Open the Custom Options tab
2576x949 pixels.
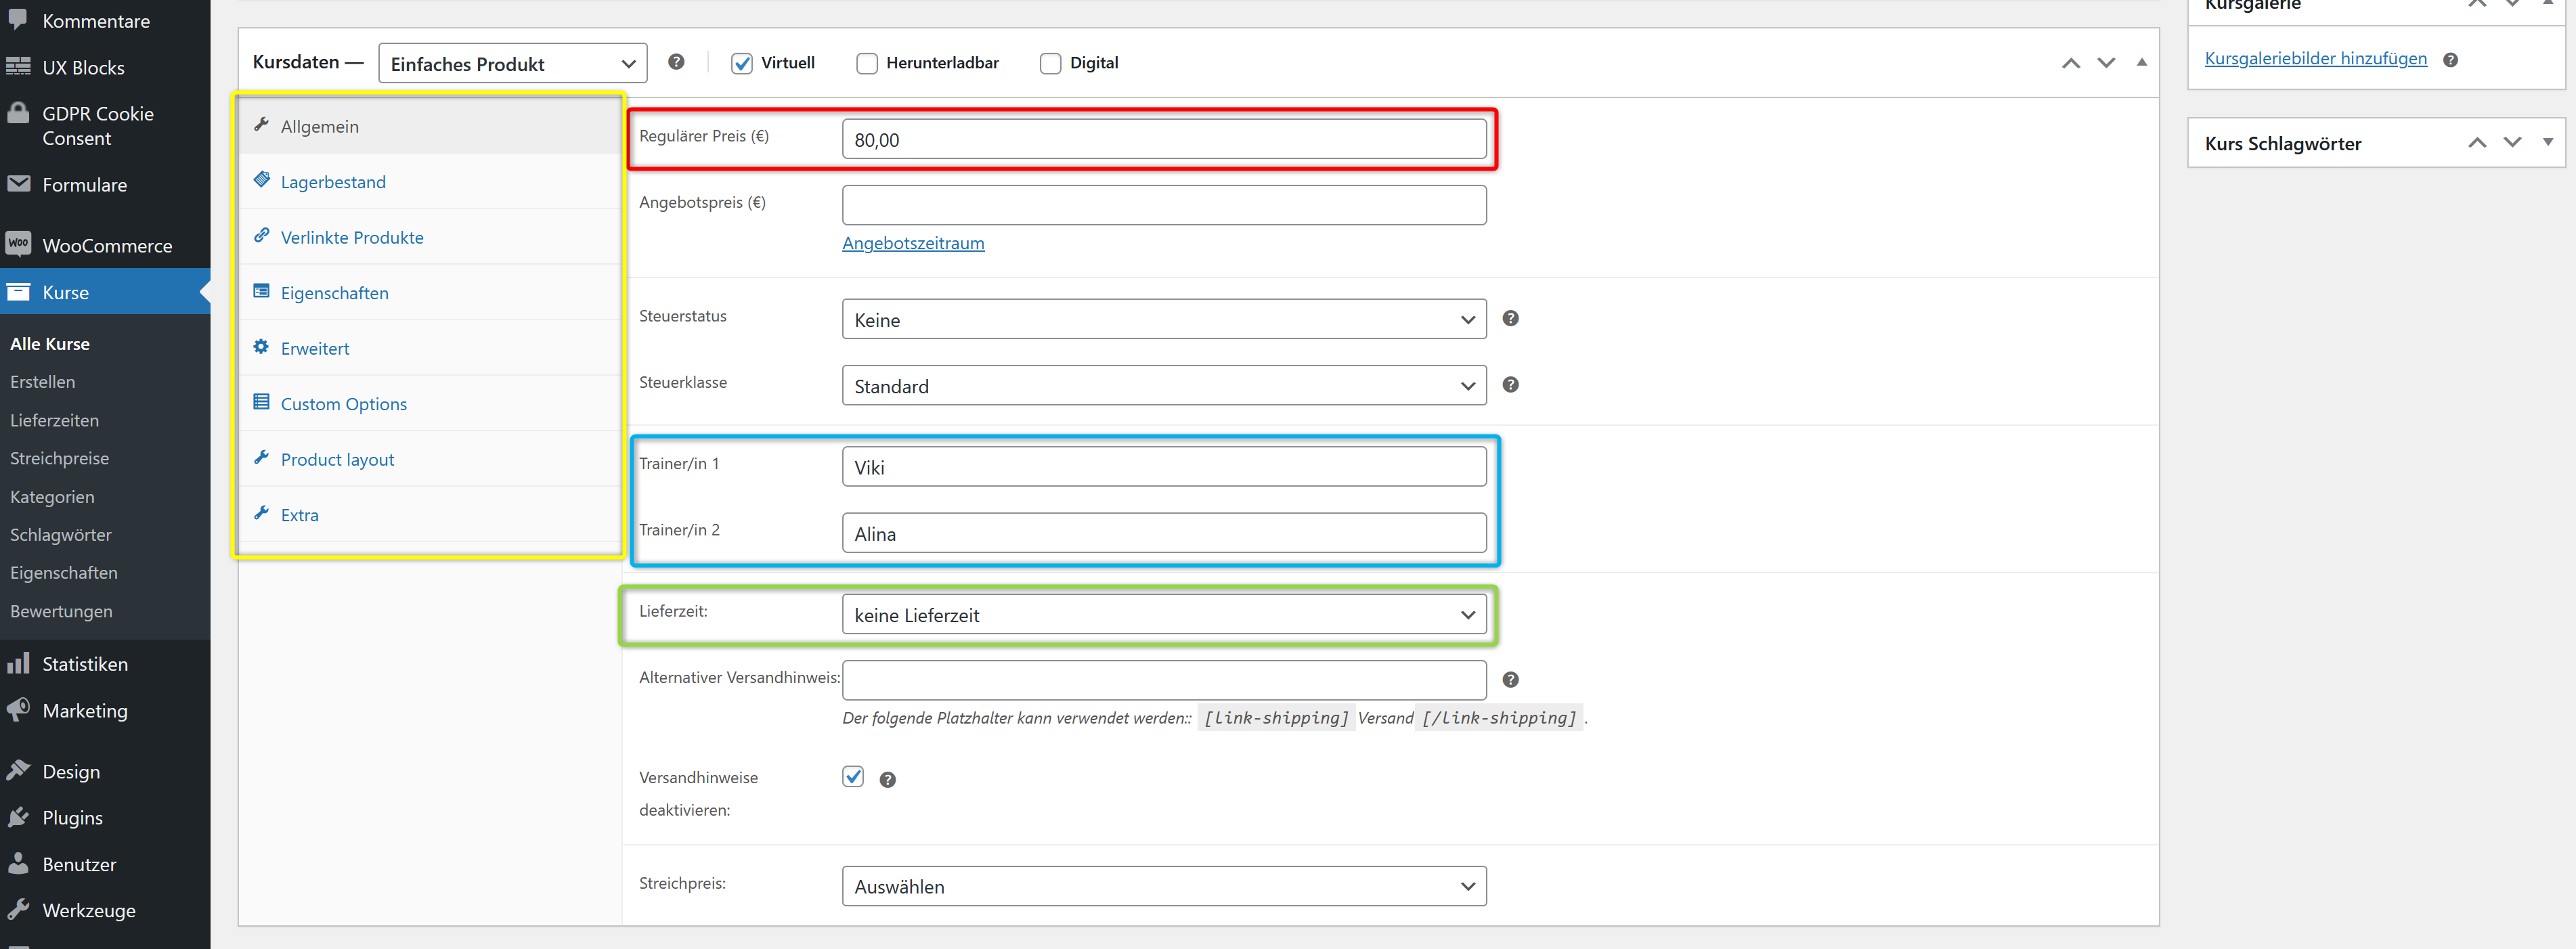pos(430,404)
